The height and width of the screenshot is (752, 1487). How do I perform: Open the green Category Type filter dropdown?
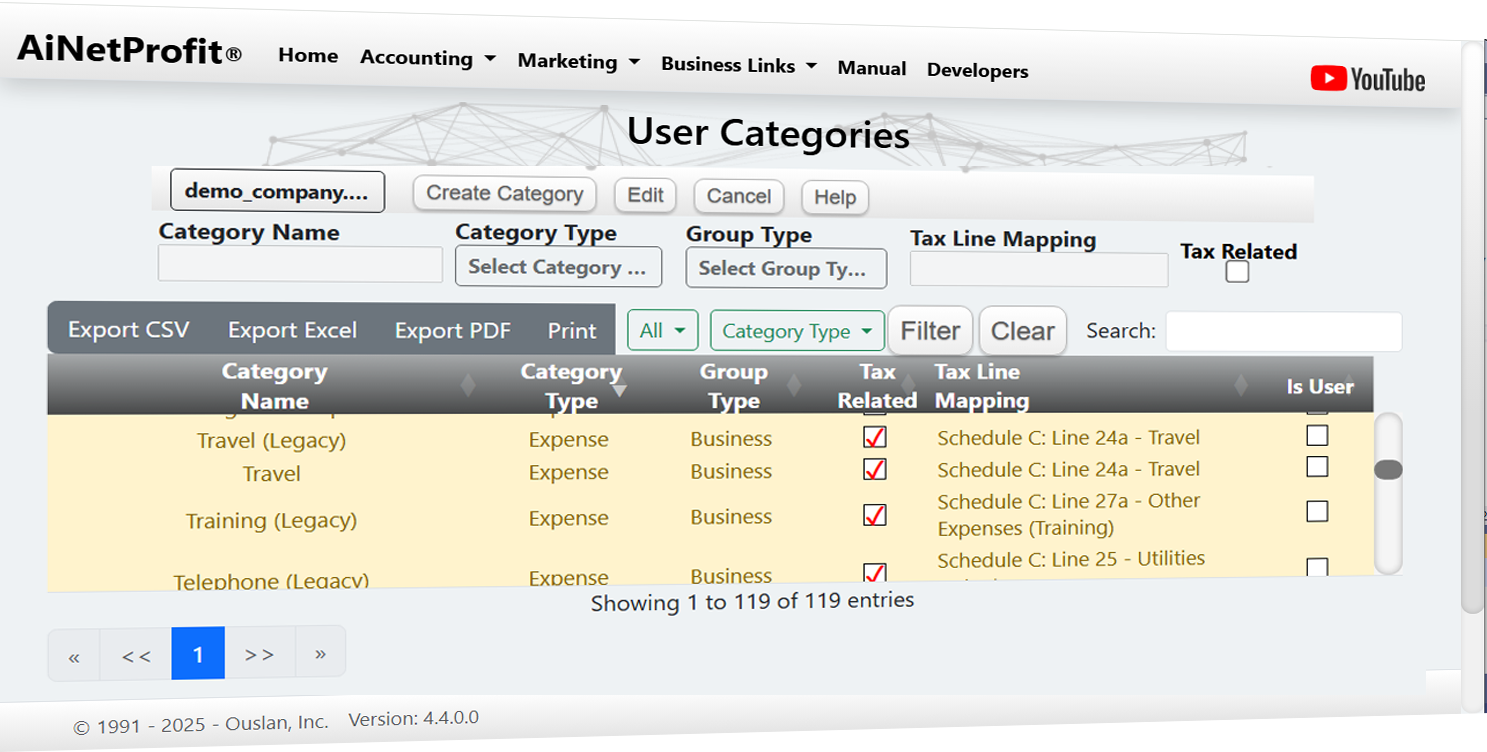point(797,331)
